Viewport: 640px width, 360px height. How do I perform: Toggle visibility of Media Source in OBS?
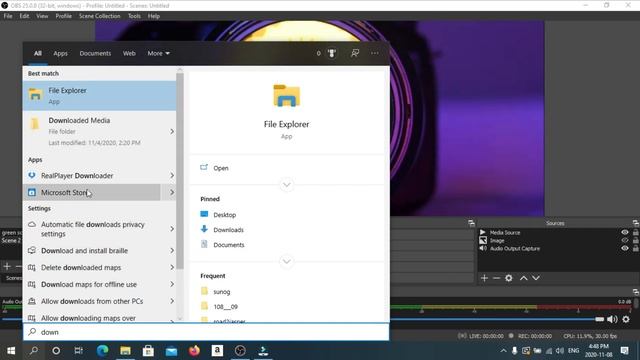tap(625, 232)
